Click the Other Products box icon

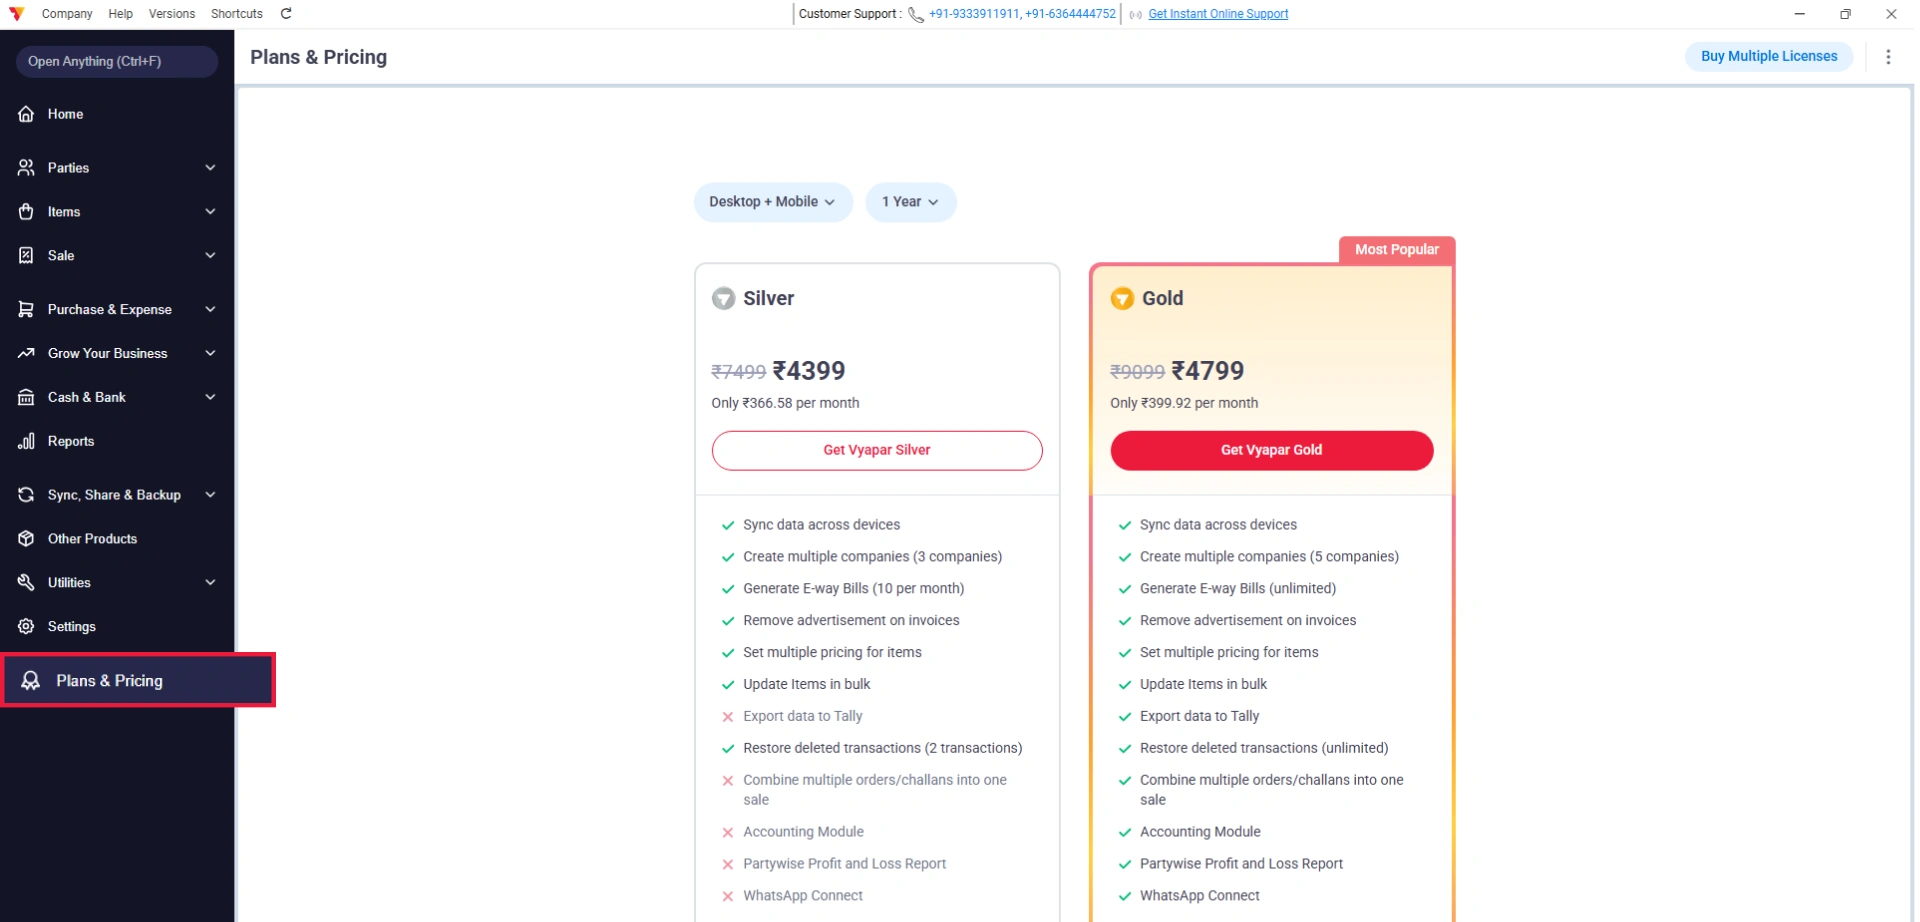click(x=26, y=539)
